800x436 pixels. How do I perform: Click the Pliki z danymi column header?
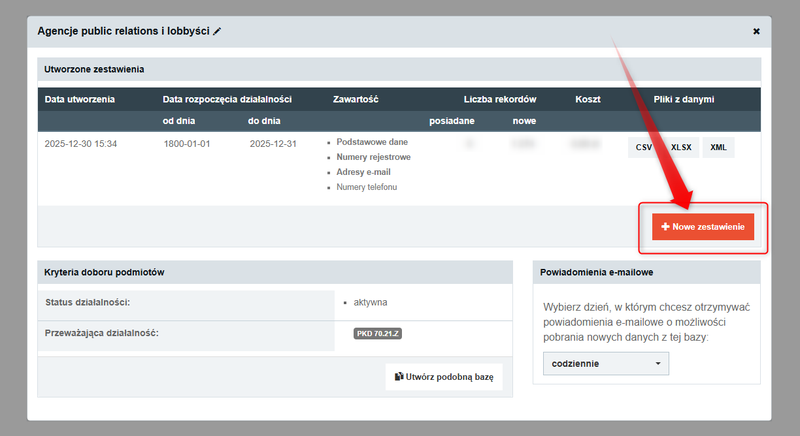tap(684, 99)
